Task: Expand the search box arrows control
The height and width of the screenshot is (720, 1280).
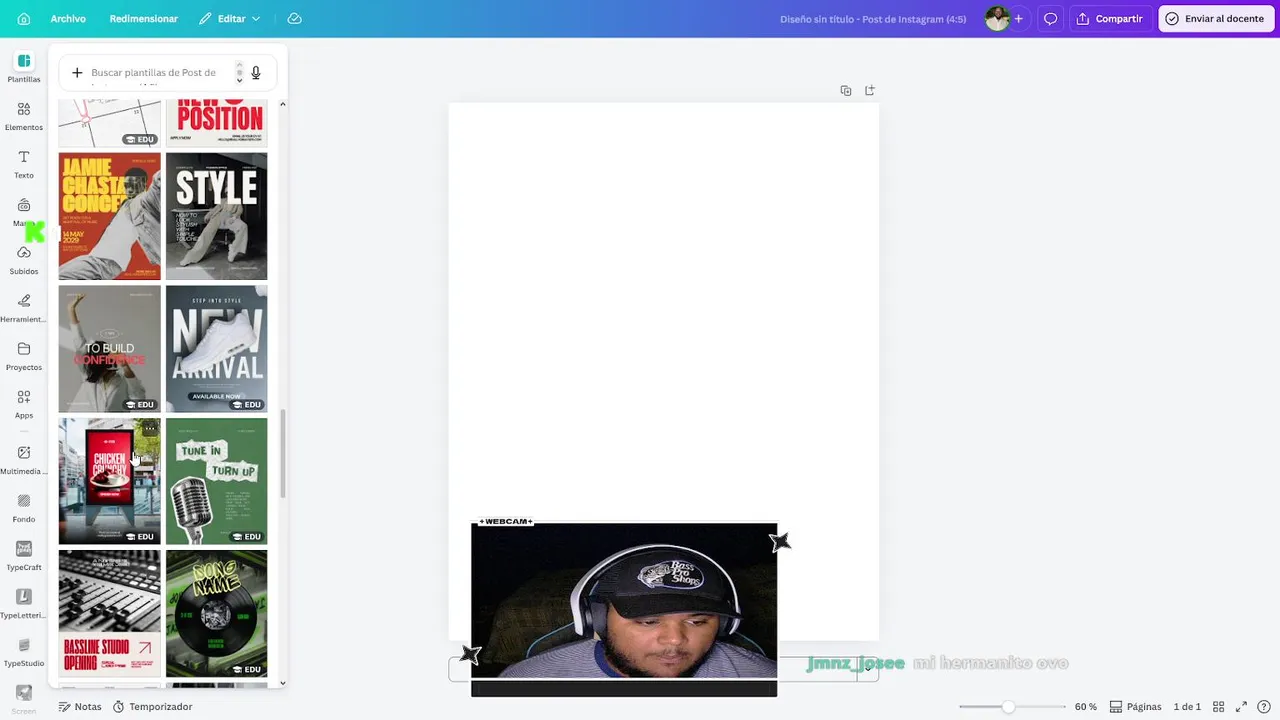Action: coord(239,73)
